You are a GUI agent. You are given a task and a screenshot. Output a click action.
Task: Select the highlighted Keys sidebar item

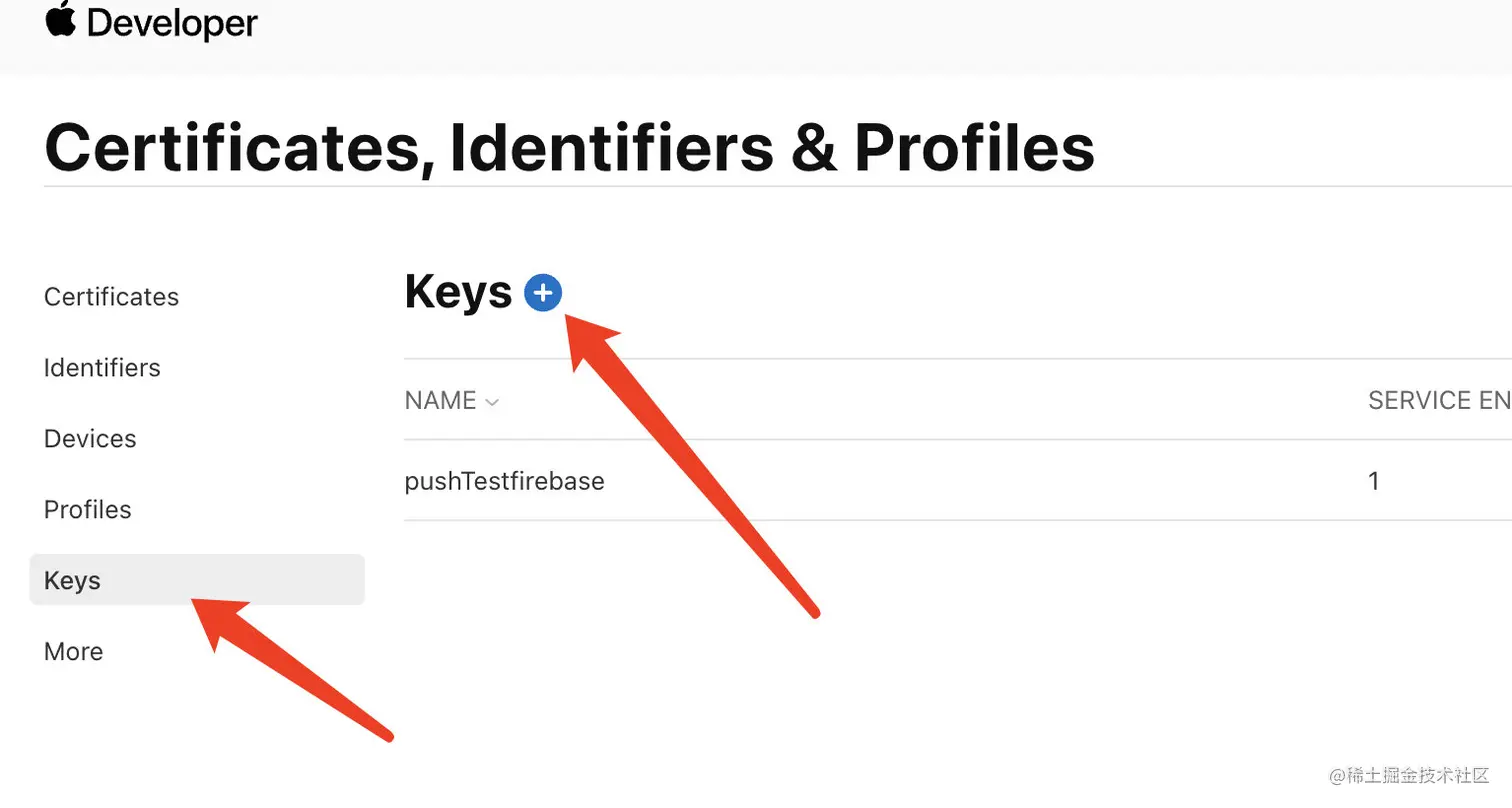pyautogui.click(x=73, y=581)
